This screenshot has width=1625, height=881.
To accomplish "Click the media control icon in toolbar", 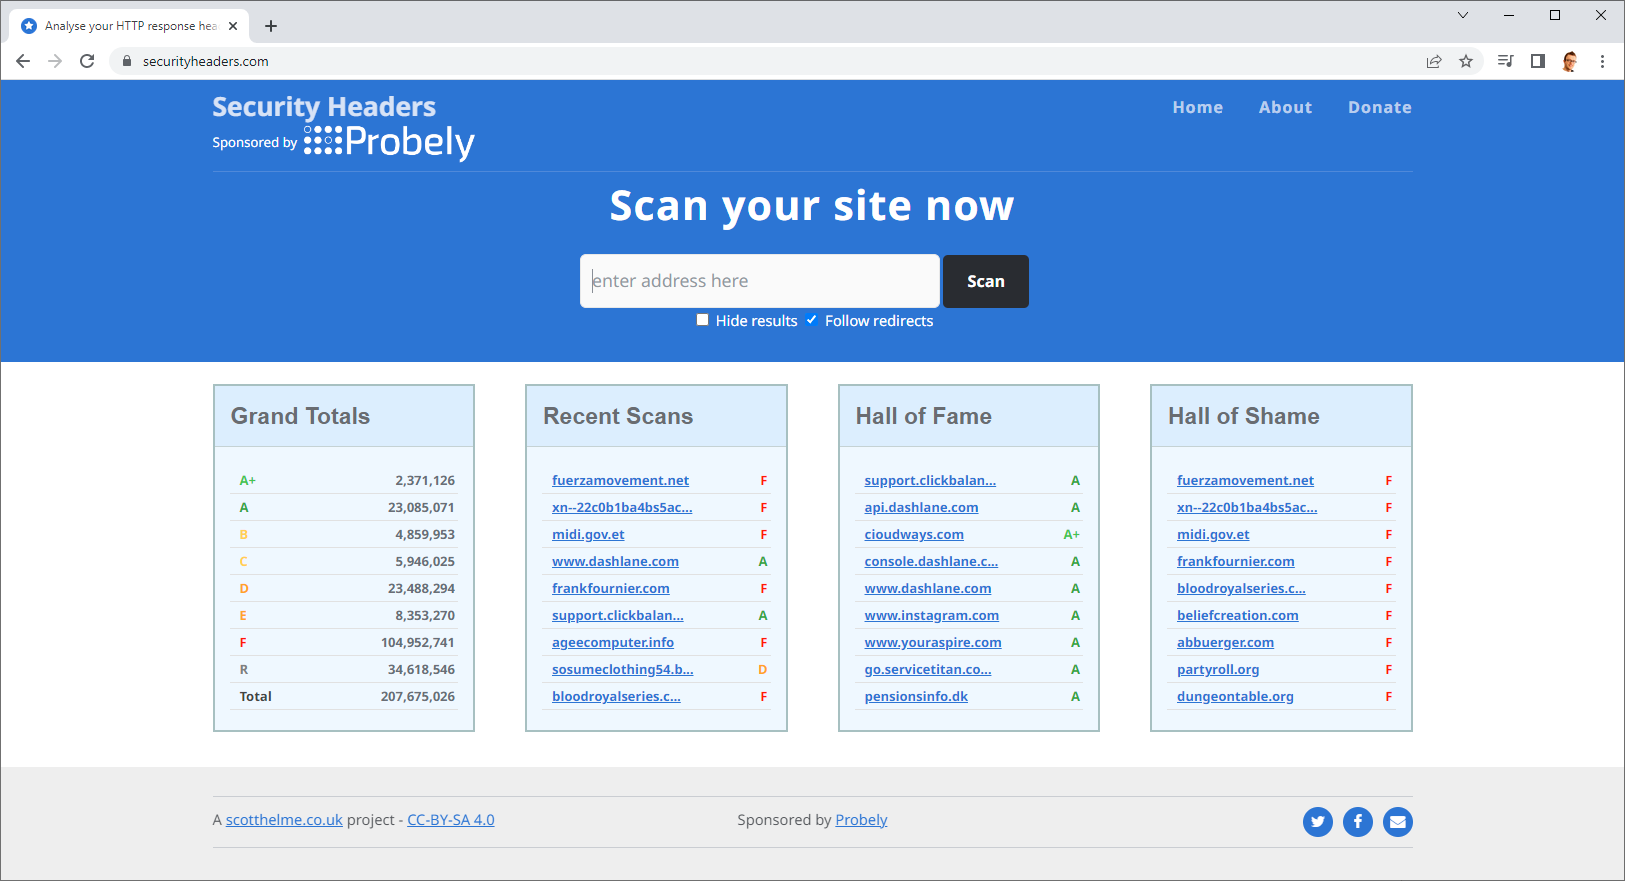I will (1505, 61).
